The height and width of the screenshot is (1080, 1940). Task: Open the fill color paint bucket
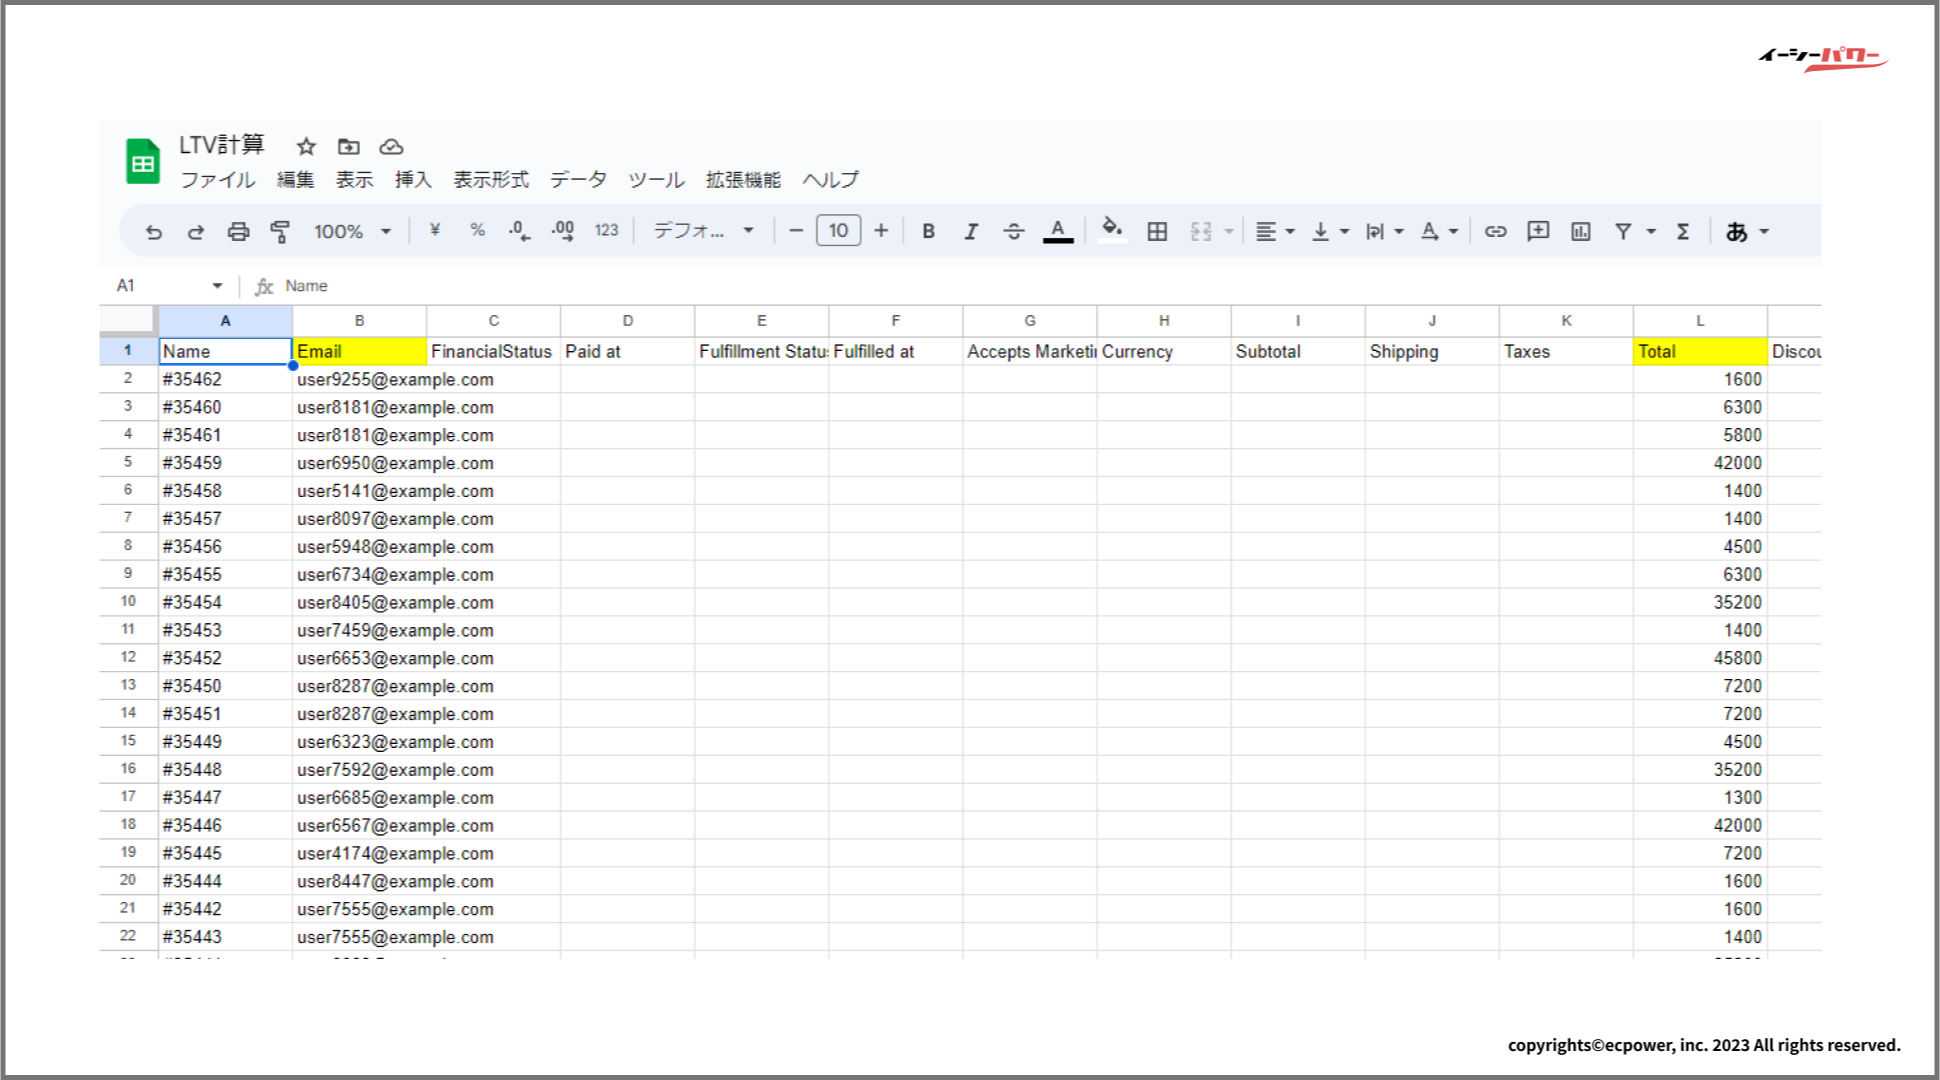[1111, 230]
